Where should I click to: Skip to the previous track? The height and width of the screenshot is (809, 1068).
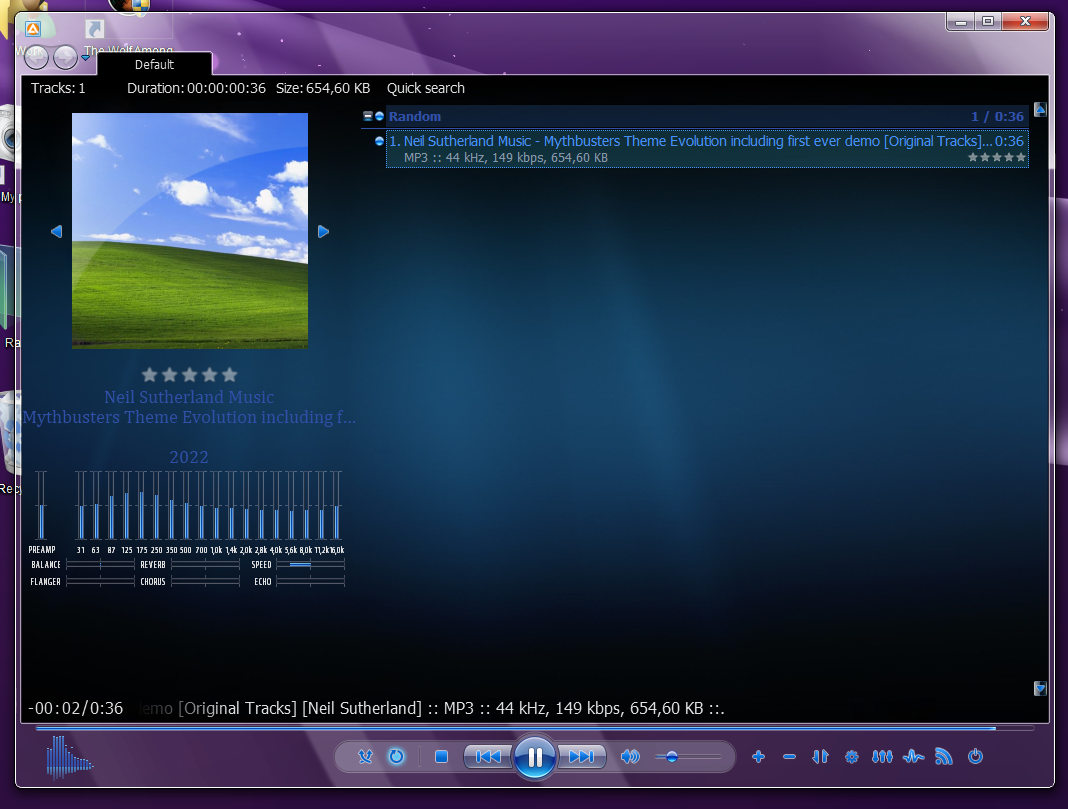pos(488,757)
